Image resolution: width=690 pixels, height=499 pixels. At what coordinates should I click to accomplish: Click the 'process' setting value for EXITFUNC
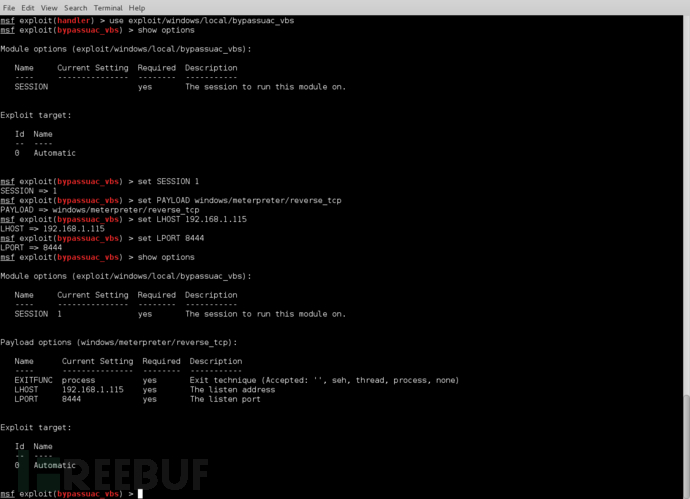(78, 380)
